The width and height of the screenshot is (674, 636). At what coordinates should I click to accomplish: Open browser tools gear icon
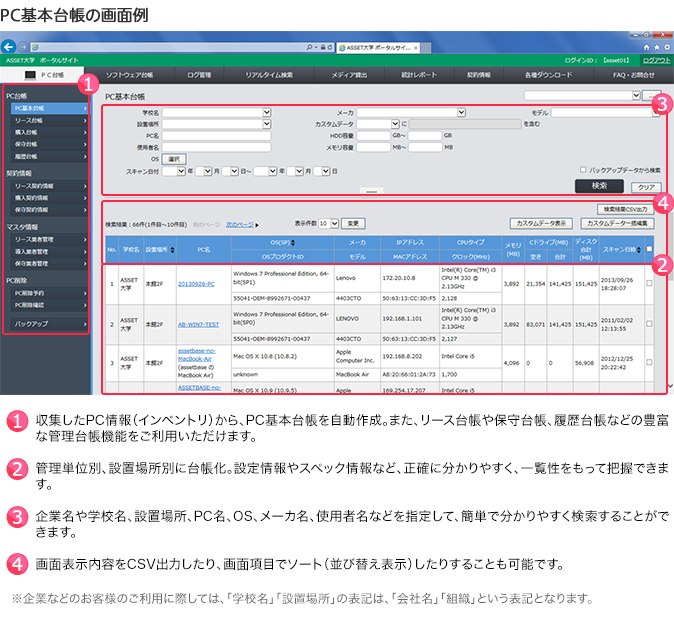667,47
